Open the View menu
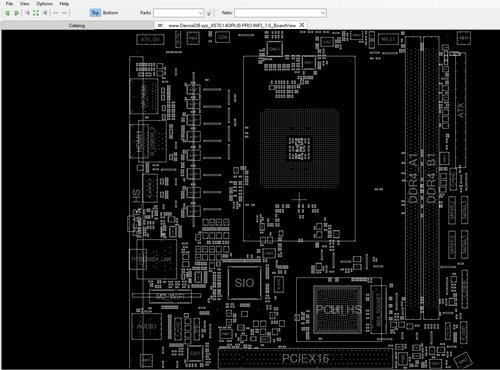Image resolution: width=500 pixels, height=370 pixels. 25,4
